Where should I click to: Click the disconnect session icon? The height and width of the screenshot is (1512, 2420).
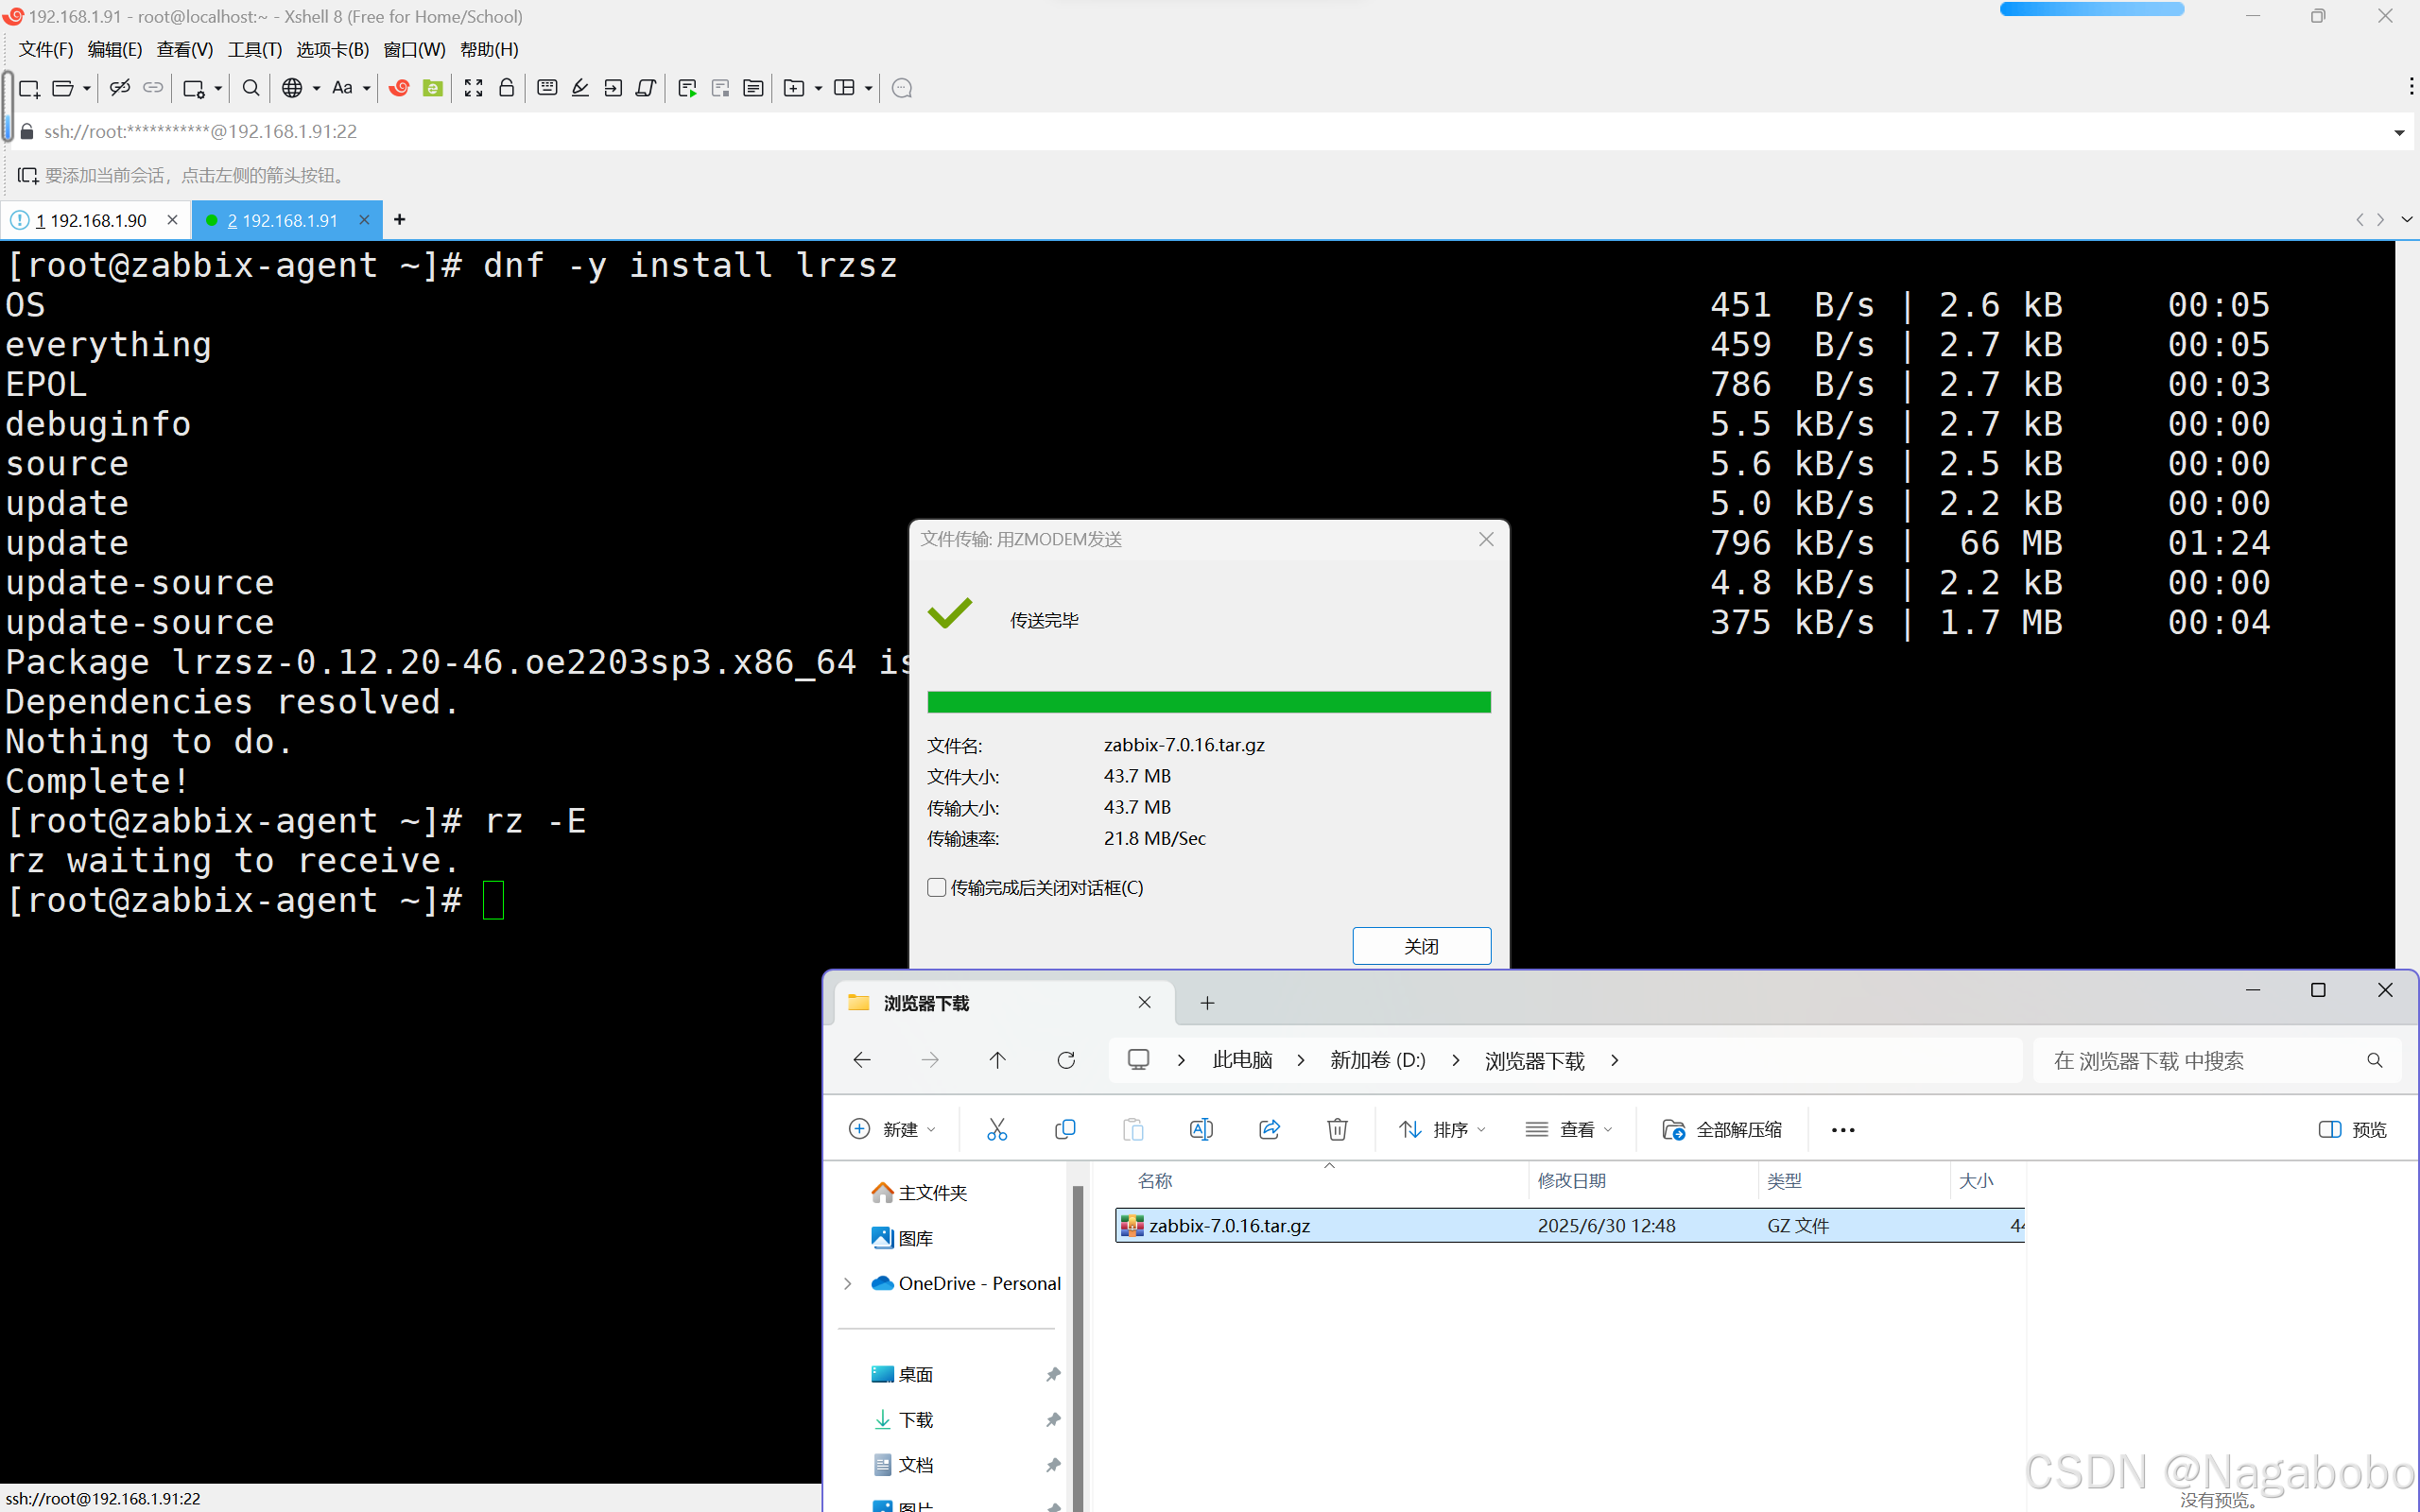click(120, 88)
